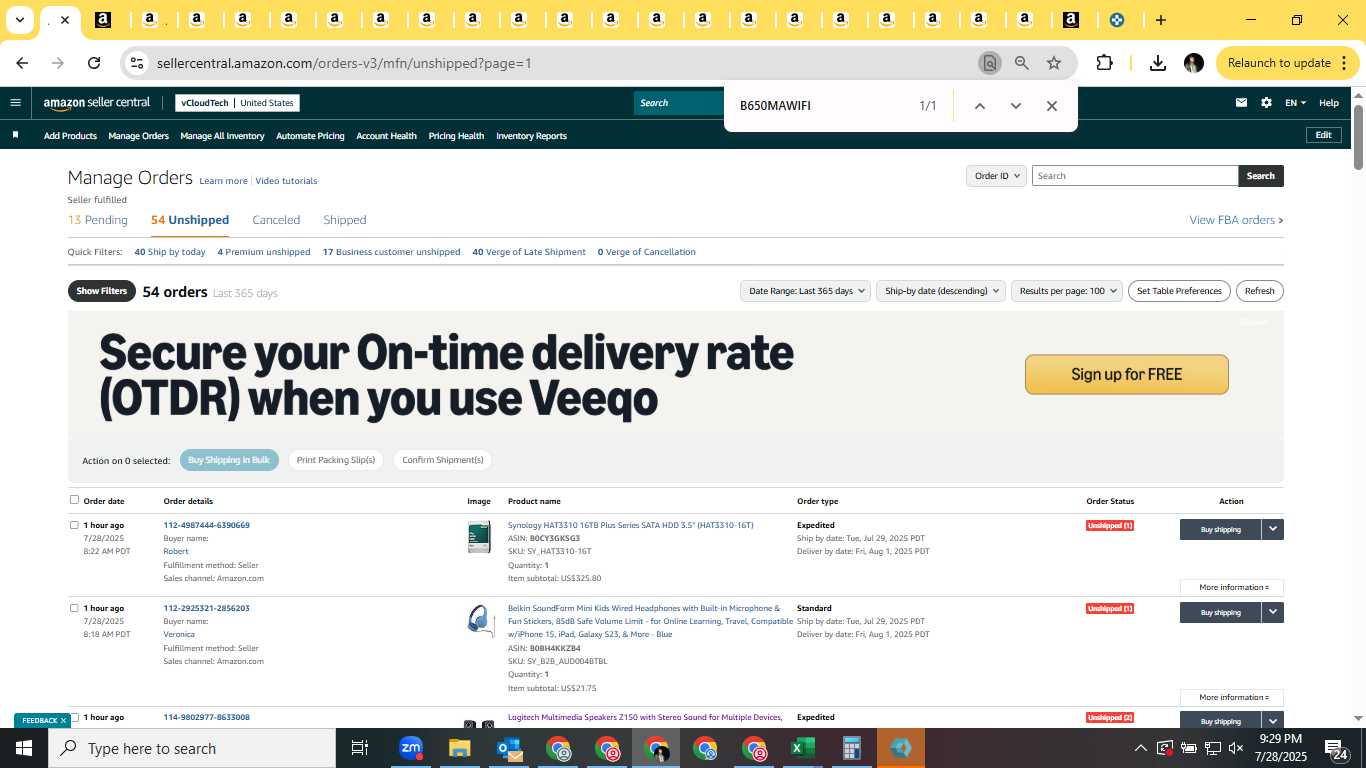Switch to the Shipped orders tab

click(345, 220)
